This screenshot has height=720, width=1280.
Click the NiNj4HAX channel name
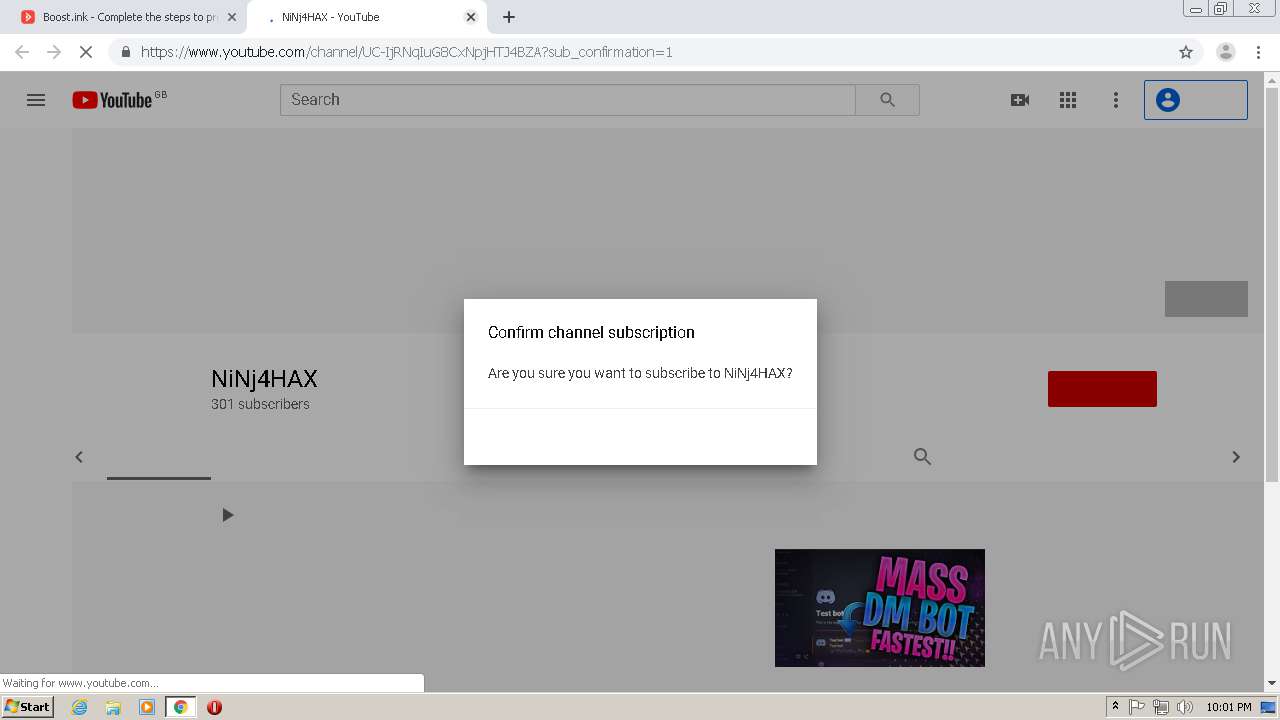pos(264,379)
